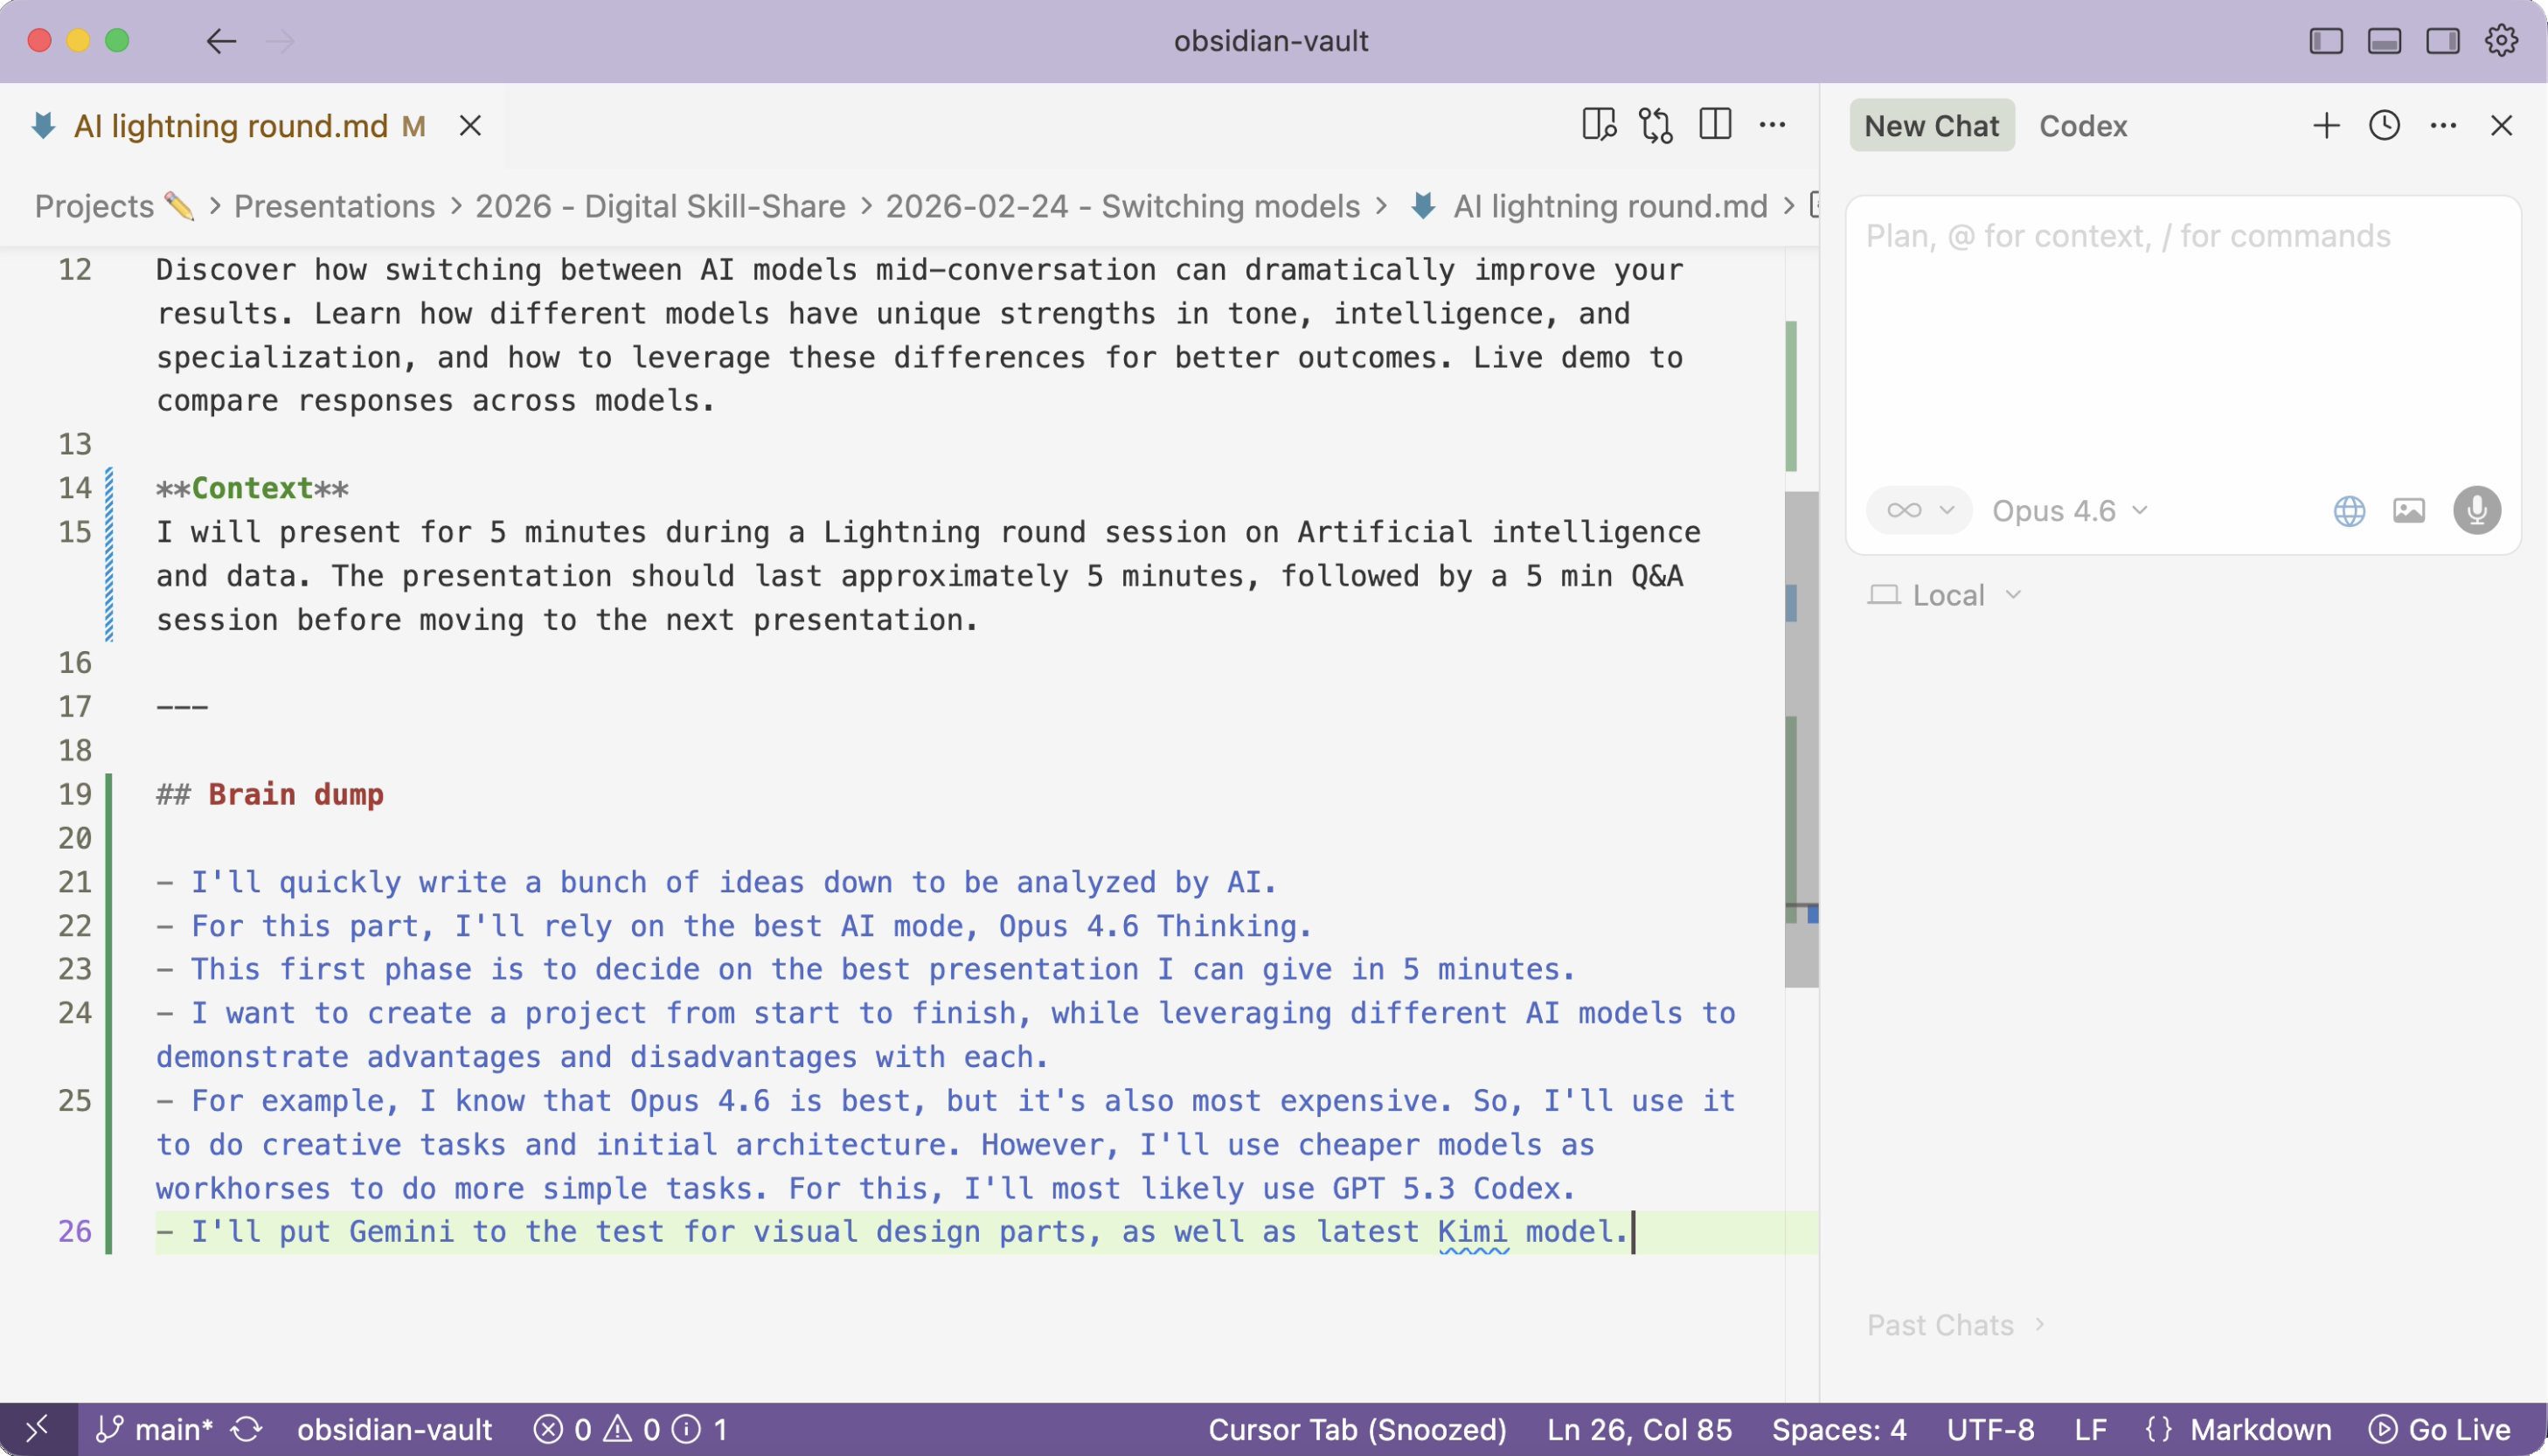Image resolution: width=2548 pixels, height=1456 pixels.
Task: Click the editor more actions ellipsis icon
Action: [x=1772, y=124]
